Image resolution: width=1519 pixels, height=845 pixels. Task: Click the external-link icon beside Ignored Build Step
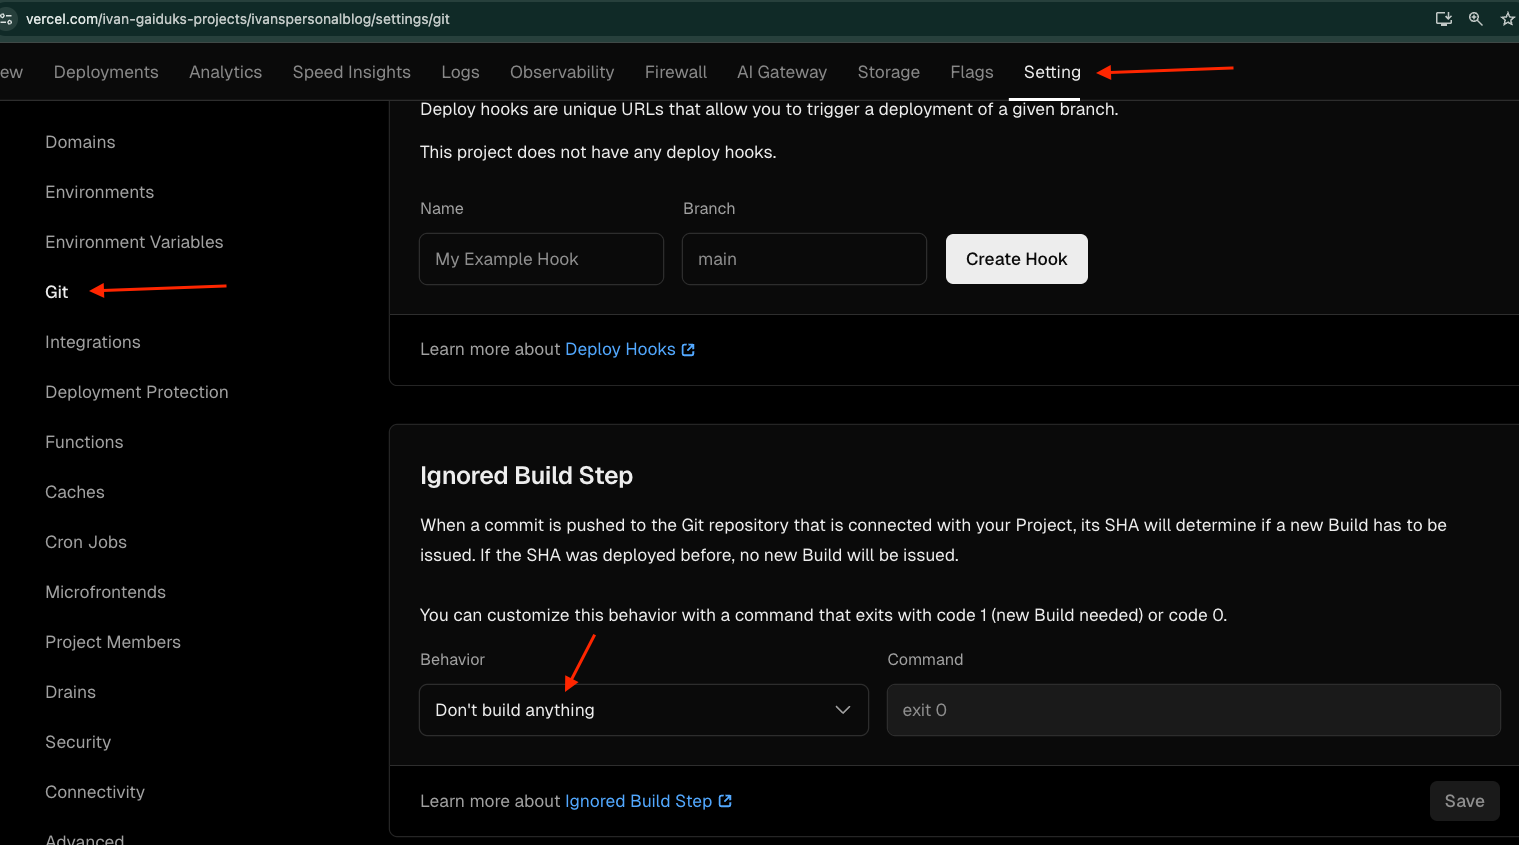726,800
